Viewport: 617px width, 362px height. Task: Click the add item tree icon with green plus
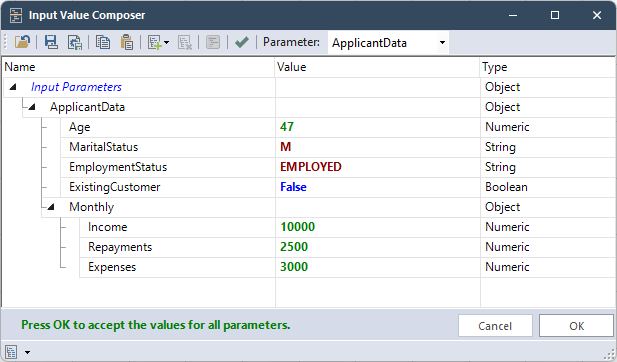click(155, 42)
